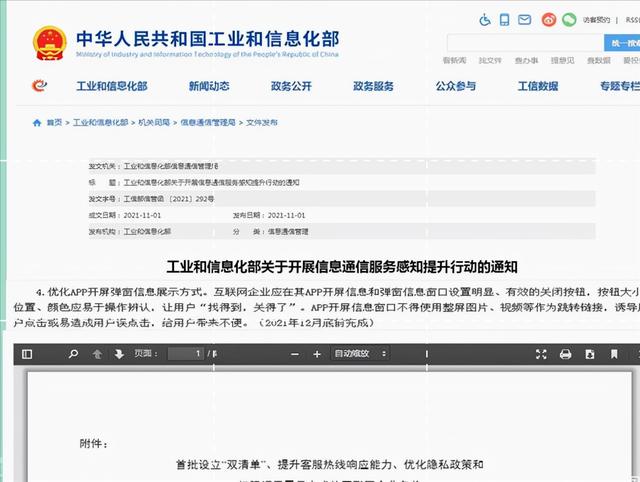Click the site search input box

(x=526, y=43)
